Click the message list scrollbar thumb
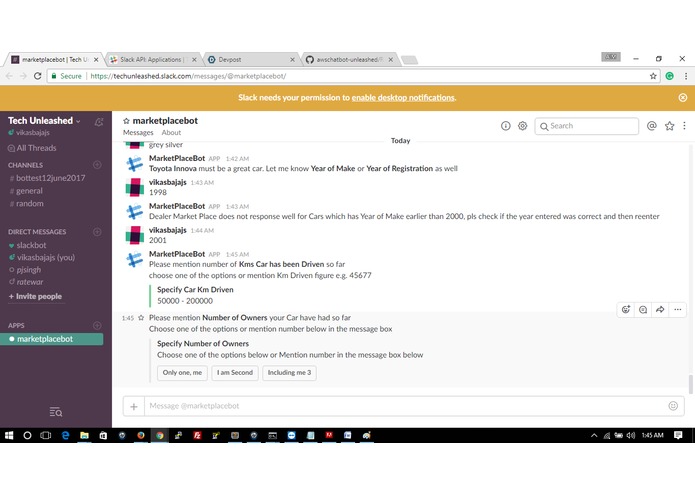 click(691, 384)
